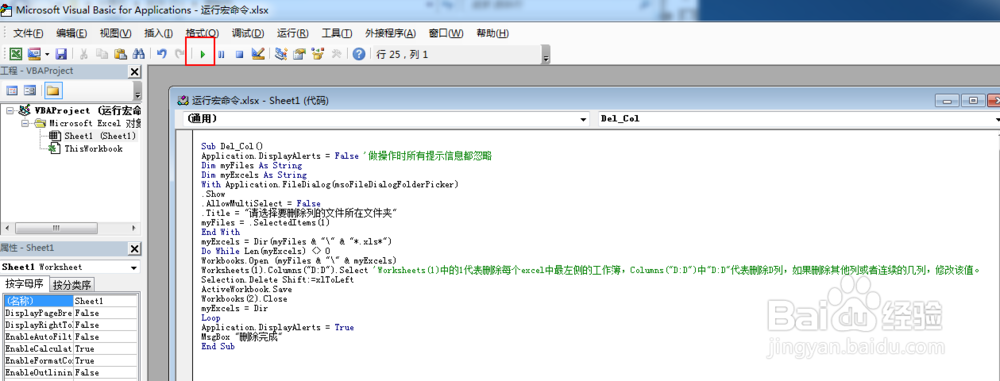
Task: Click View Code icon in project panel
Action: point(11,91)
